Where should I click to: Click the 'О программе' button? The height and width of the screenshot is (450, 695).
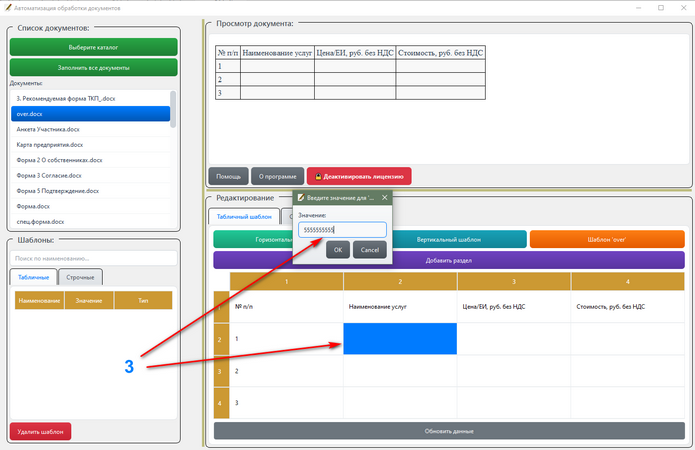[277, 176]
